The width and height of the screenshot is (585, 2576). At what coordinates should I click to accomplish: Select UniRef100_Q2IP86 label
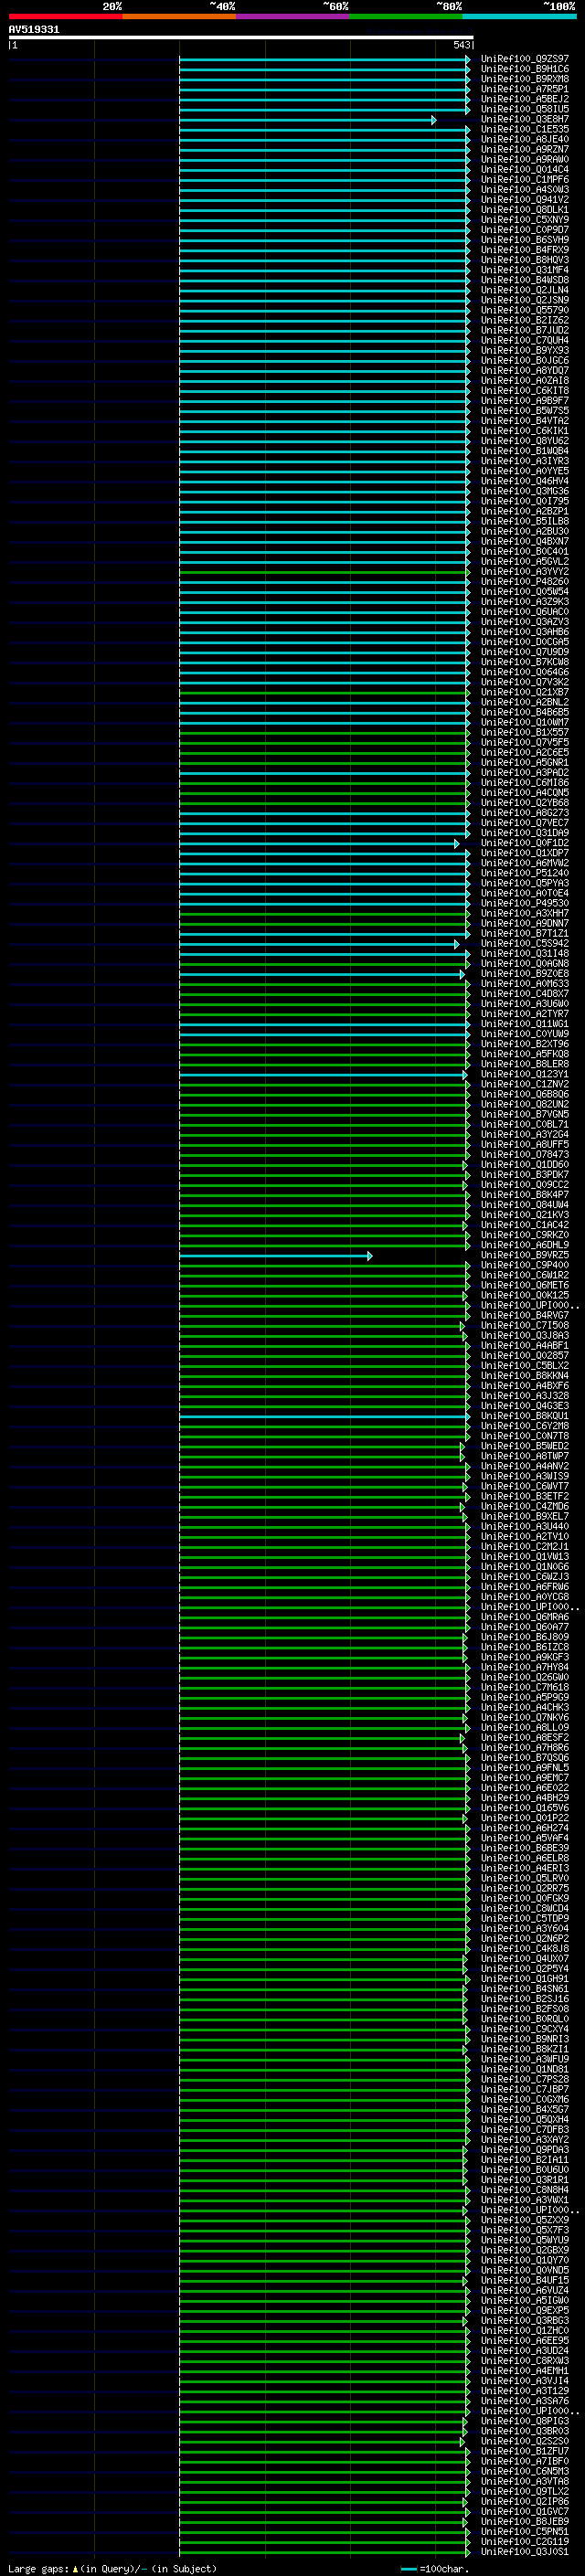point(524,2502)
